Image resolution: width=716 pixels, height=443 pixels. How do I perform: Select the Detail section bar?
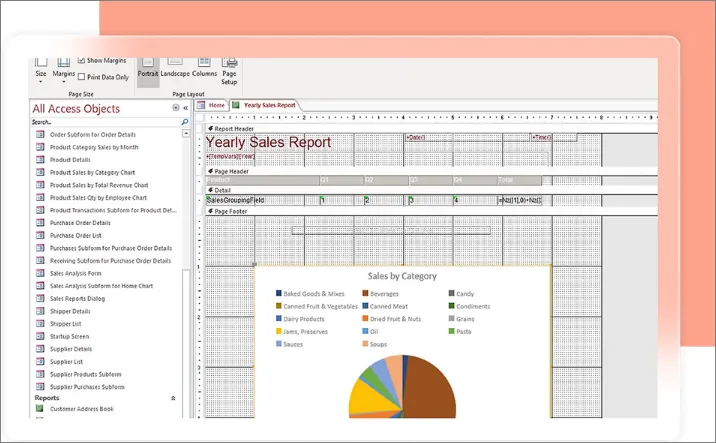[432, 190]
